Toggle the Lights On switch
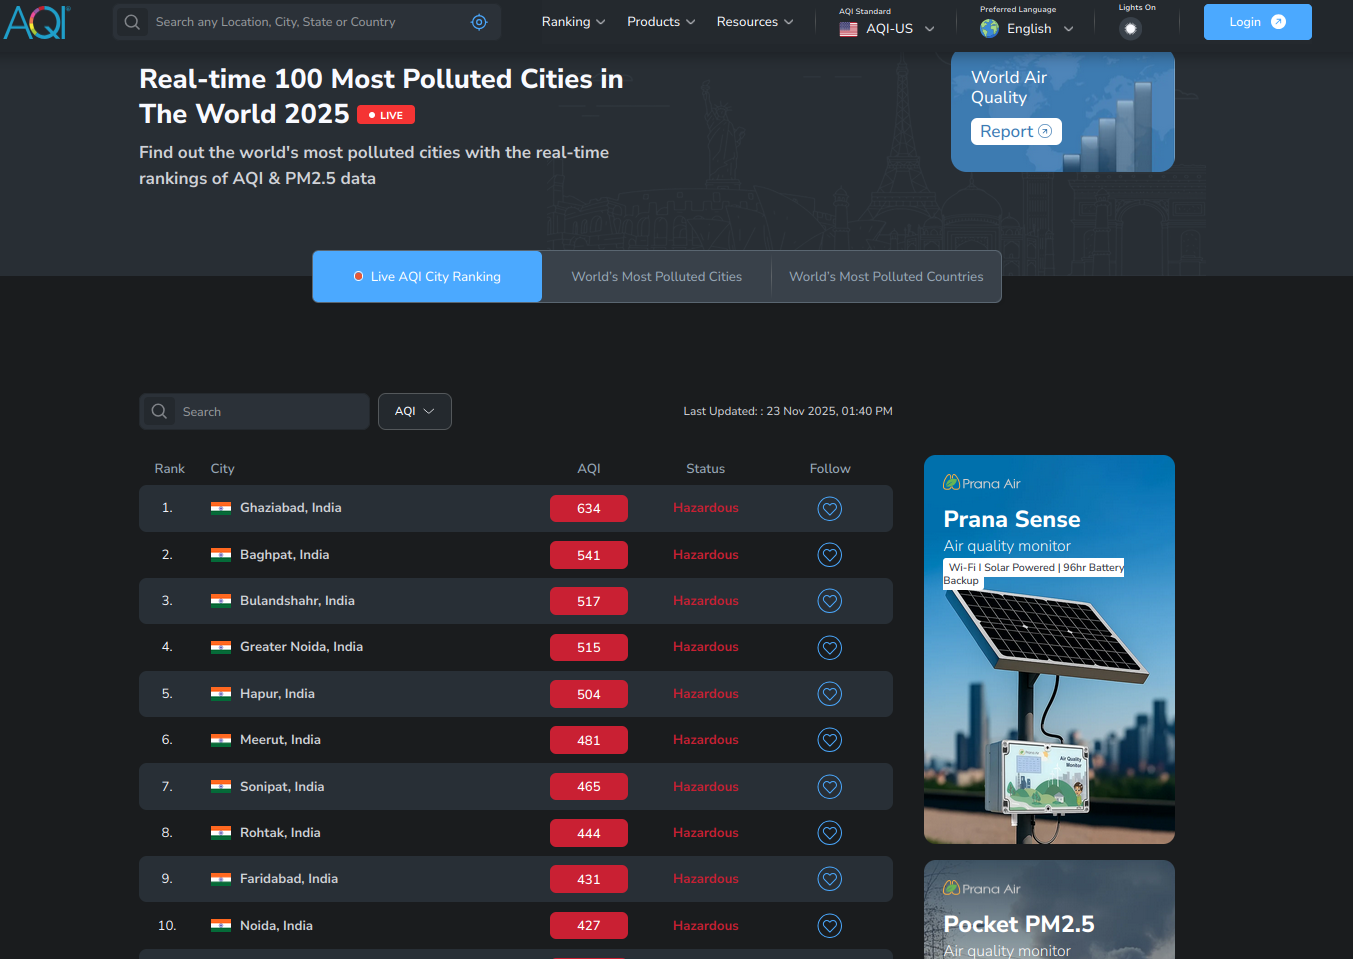This screenshot has height=959, width=1353. (1131, 29)
